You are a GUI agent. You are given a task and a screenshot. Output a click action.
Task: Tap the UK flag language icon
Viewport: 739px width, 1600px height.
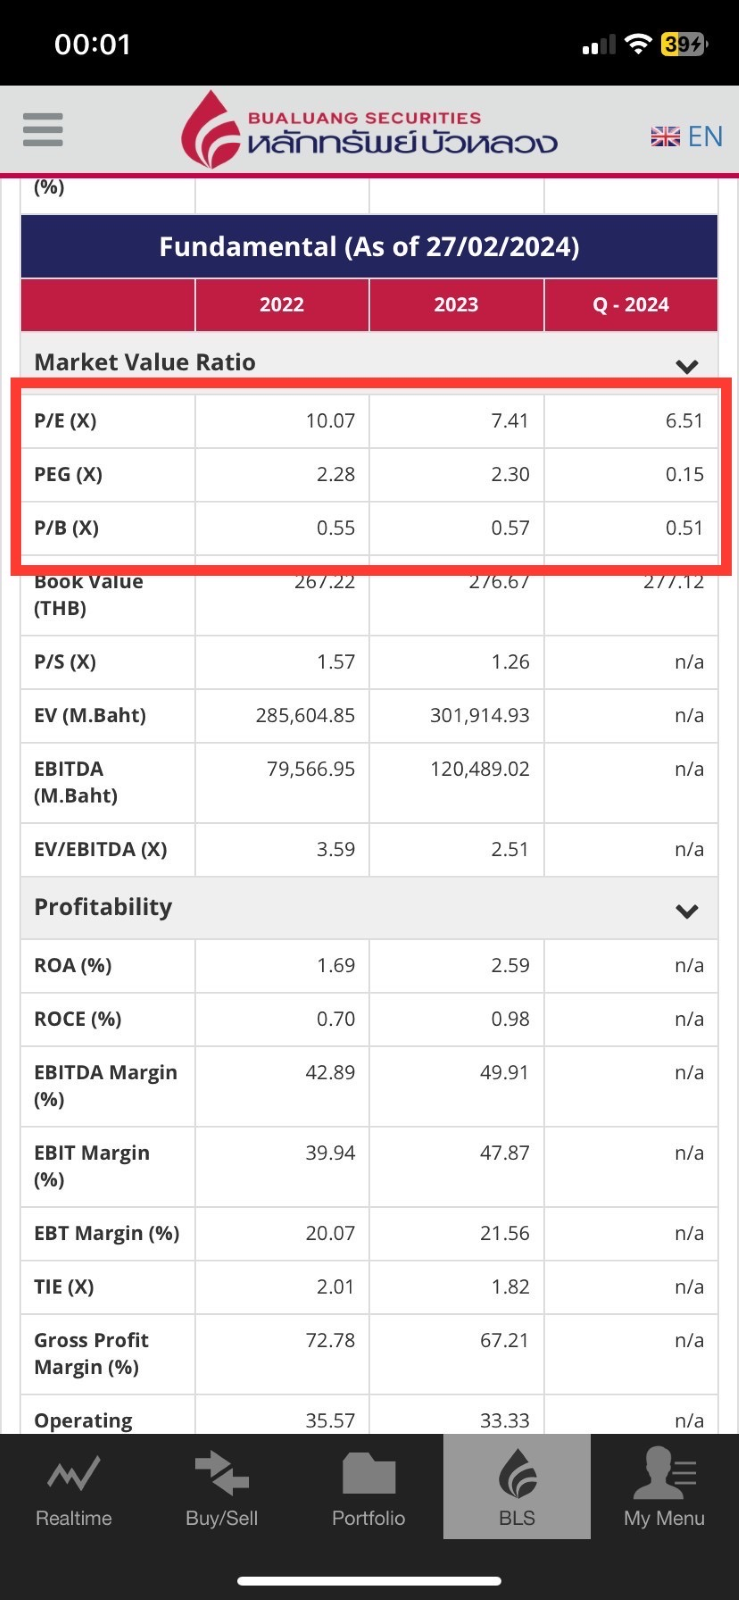[665, 137]
